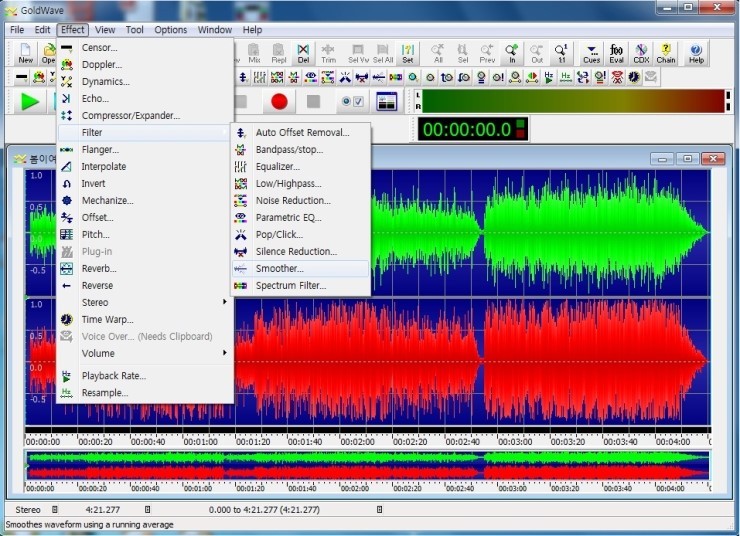The image size is (740, 536).
Task: Click the Zoom In toolbar icon
Action: (x=512, y=52)
